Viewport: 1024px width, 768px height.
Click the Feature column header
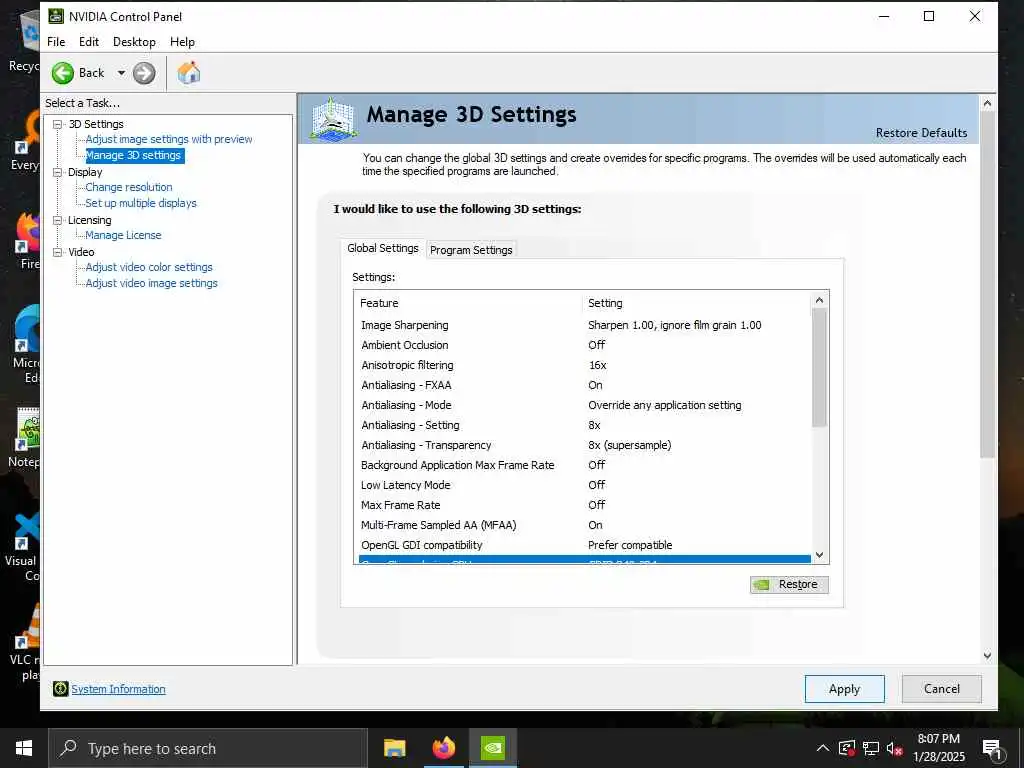pos(470,303)
